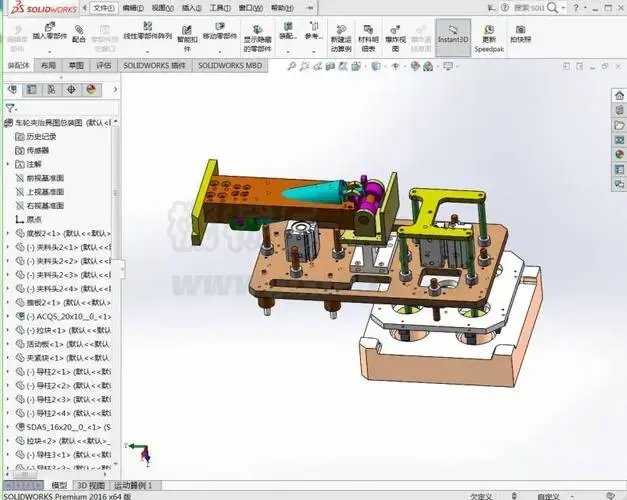Open the PropertyManager tab icon

(x=32, y=90)
